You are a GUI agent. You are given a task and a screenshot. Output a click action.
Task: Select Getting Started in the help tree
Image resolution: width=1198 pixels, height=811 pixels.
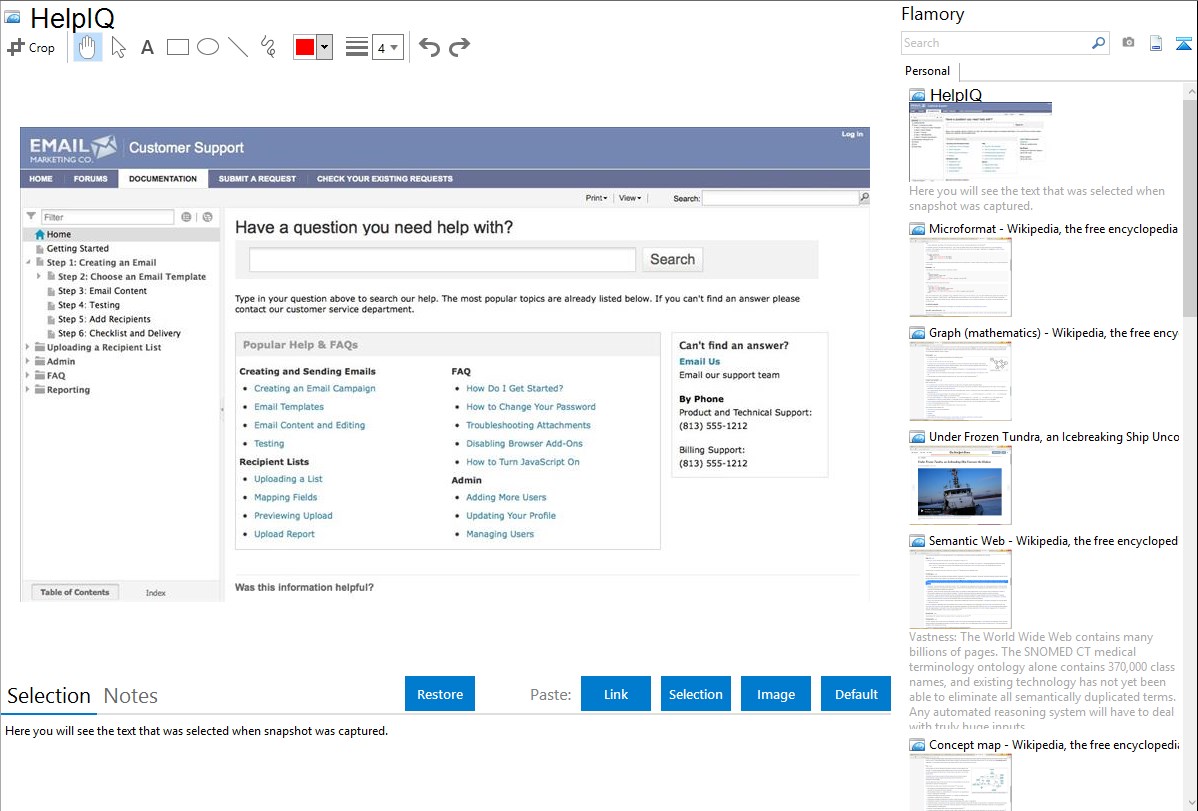point(78,248)
